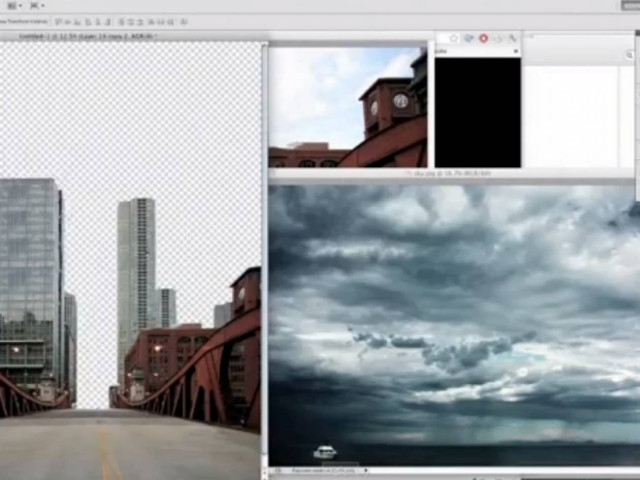Open the black panel's flyout menu arrow

coord(514,49)
